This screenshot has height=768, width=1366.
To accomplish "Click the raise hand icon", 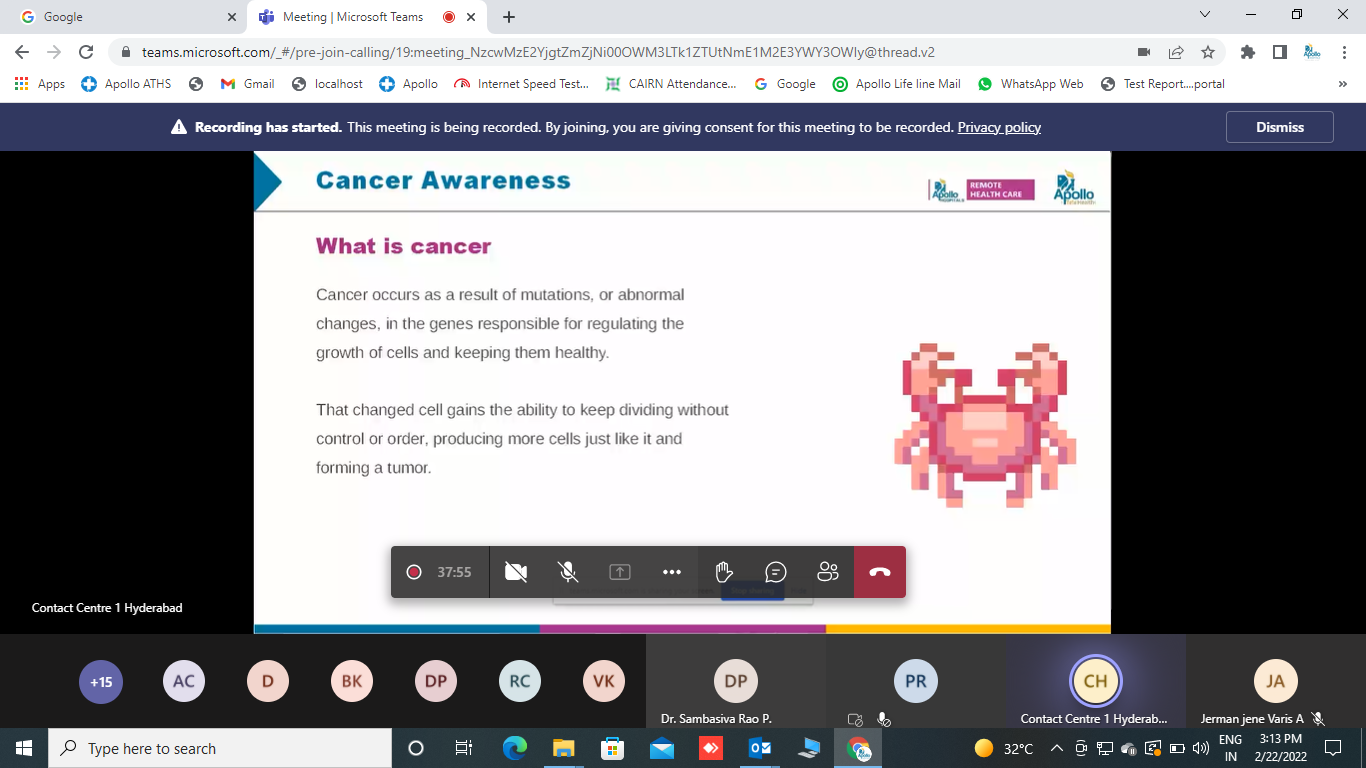I will (724, 572).
